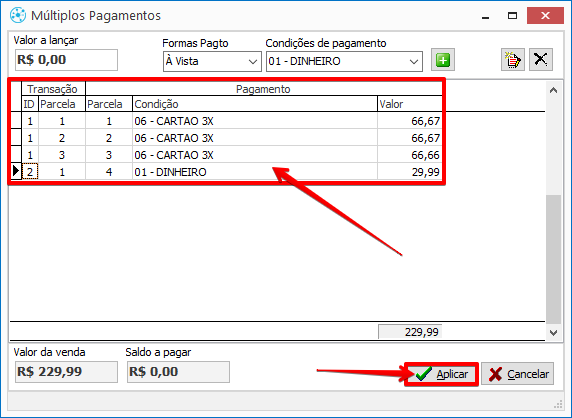Click the vertical scrollbar thumb

(553, 260)
